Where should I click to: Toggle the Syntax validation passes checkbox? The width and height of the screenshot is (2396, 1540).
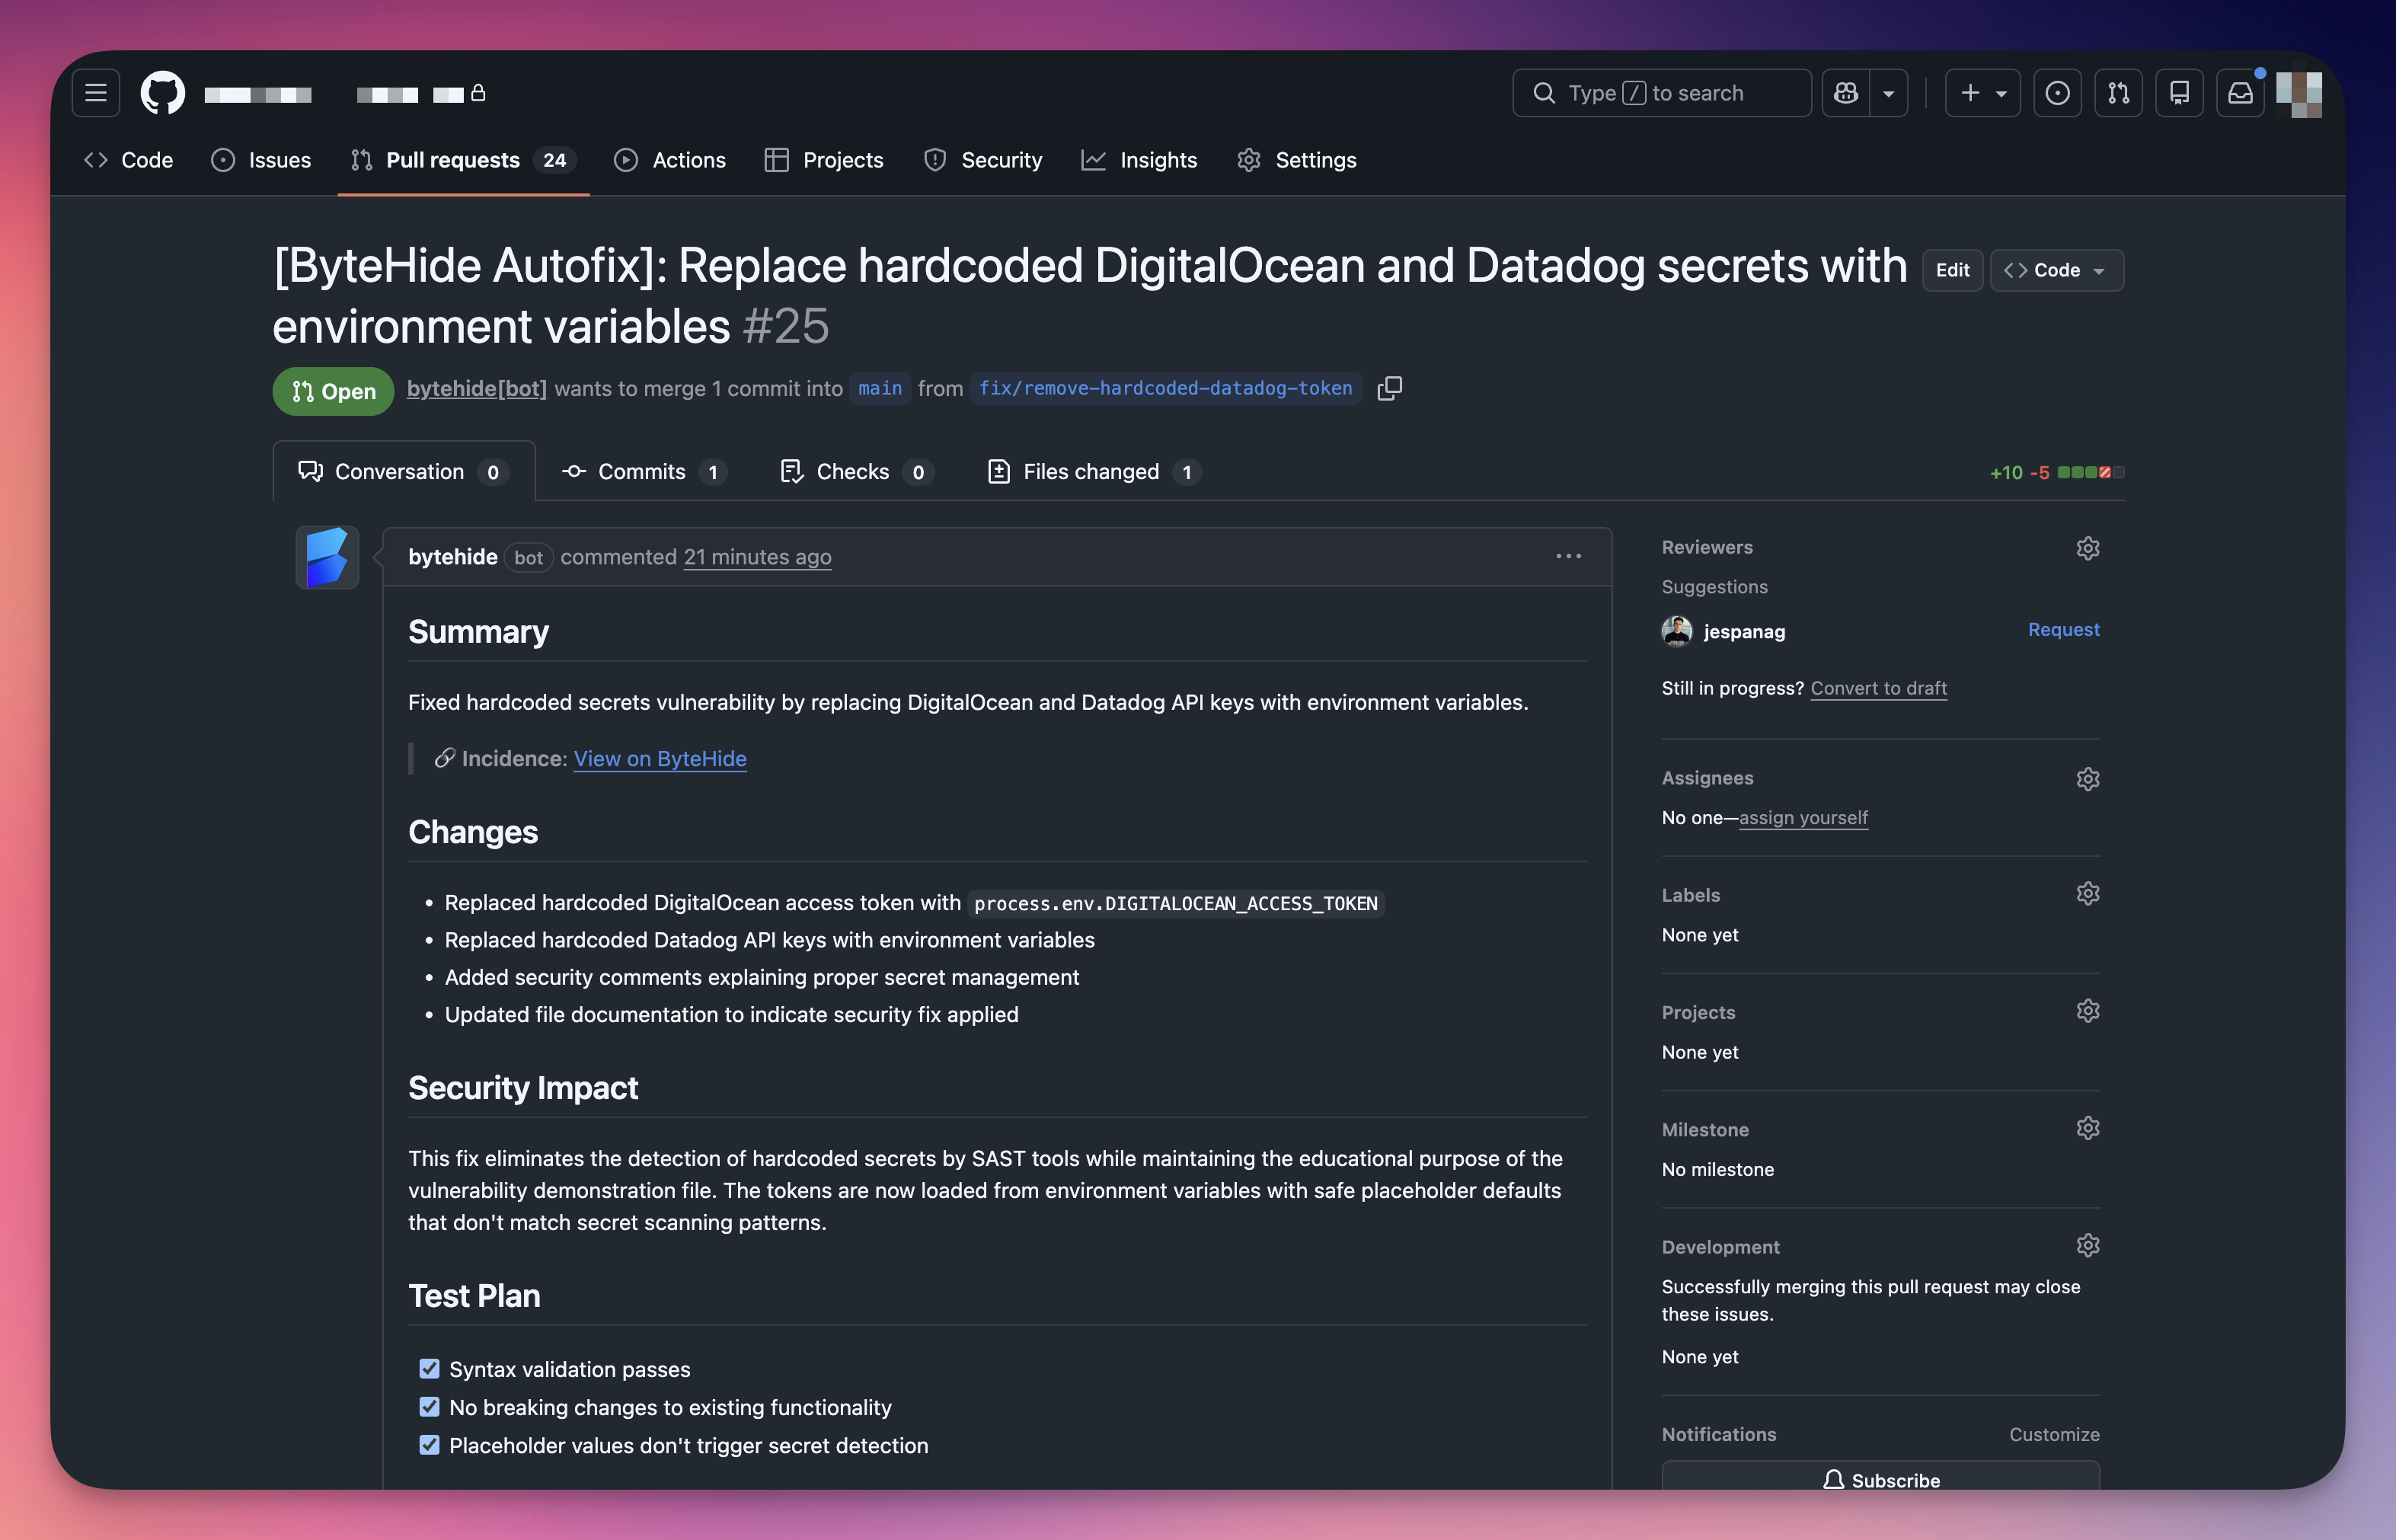430,1368
